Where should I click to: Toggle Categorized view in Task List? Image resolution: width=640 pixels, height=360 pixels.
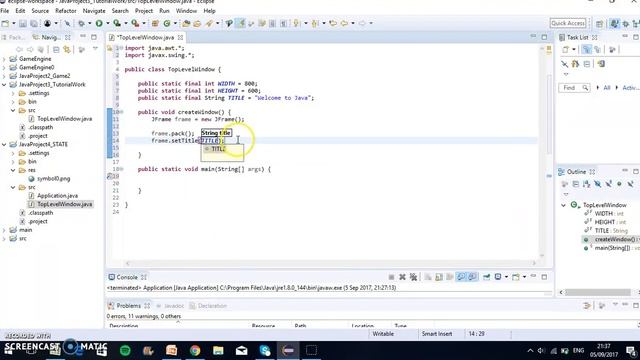(587, 50)
